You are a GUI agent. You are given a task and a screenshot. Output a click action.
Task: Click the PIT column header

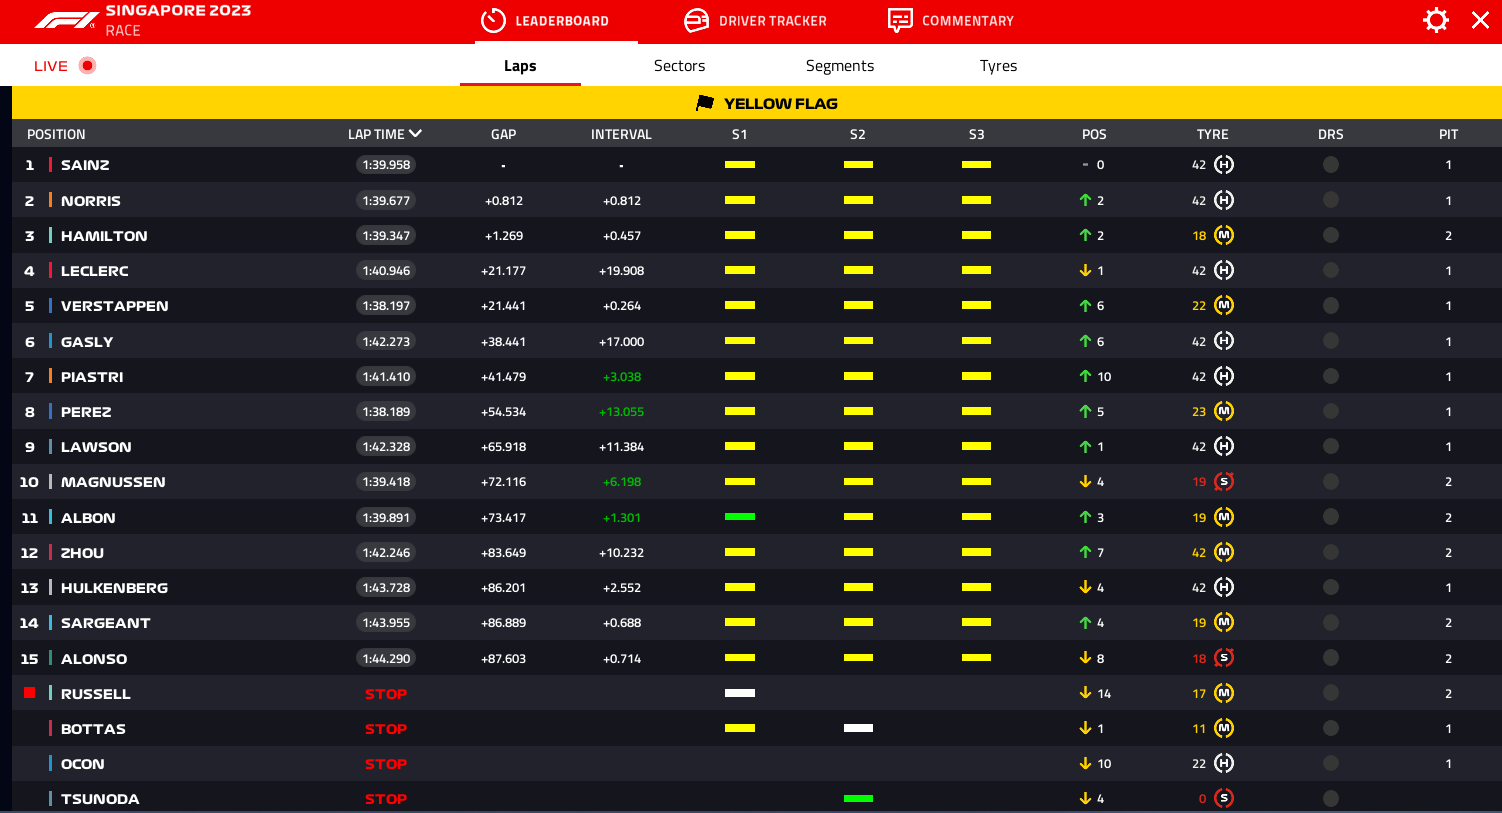[x=1448, y=134]
